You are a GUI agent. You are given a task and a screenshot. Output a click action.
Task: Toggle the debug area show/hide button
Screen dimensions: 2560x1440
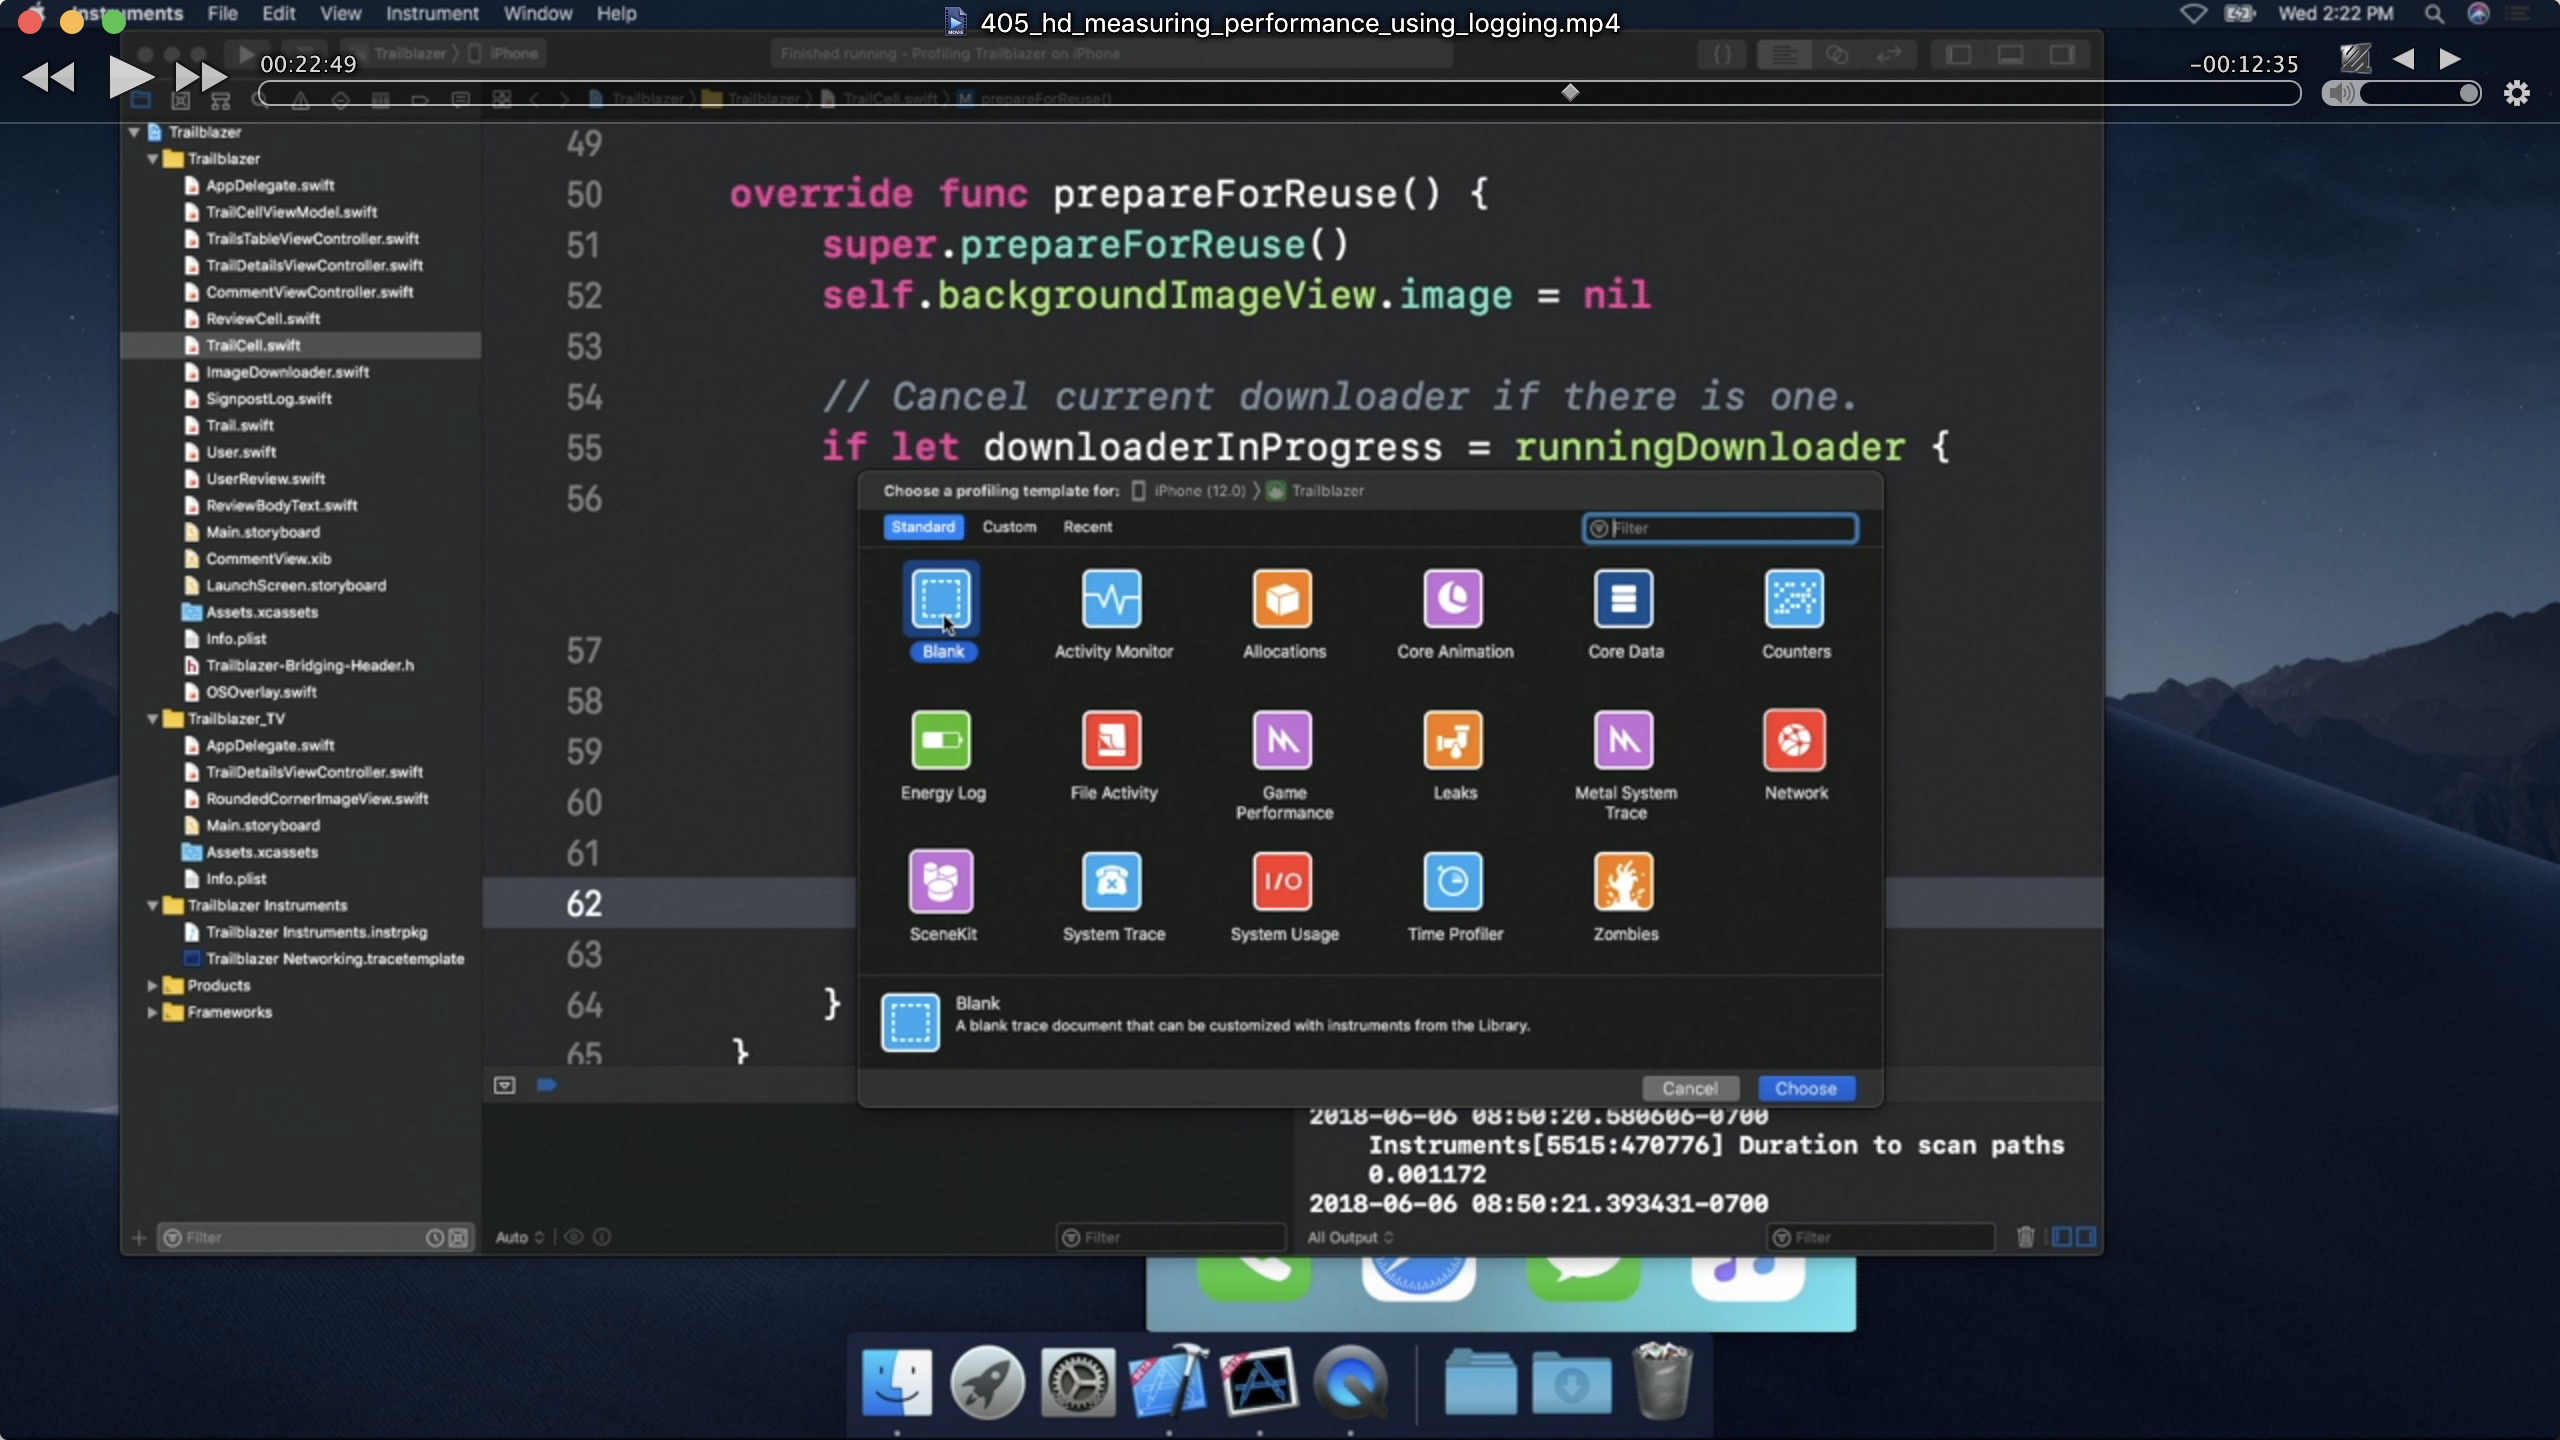pos(505,1085)
